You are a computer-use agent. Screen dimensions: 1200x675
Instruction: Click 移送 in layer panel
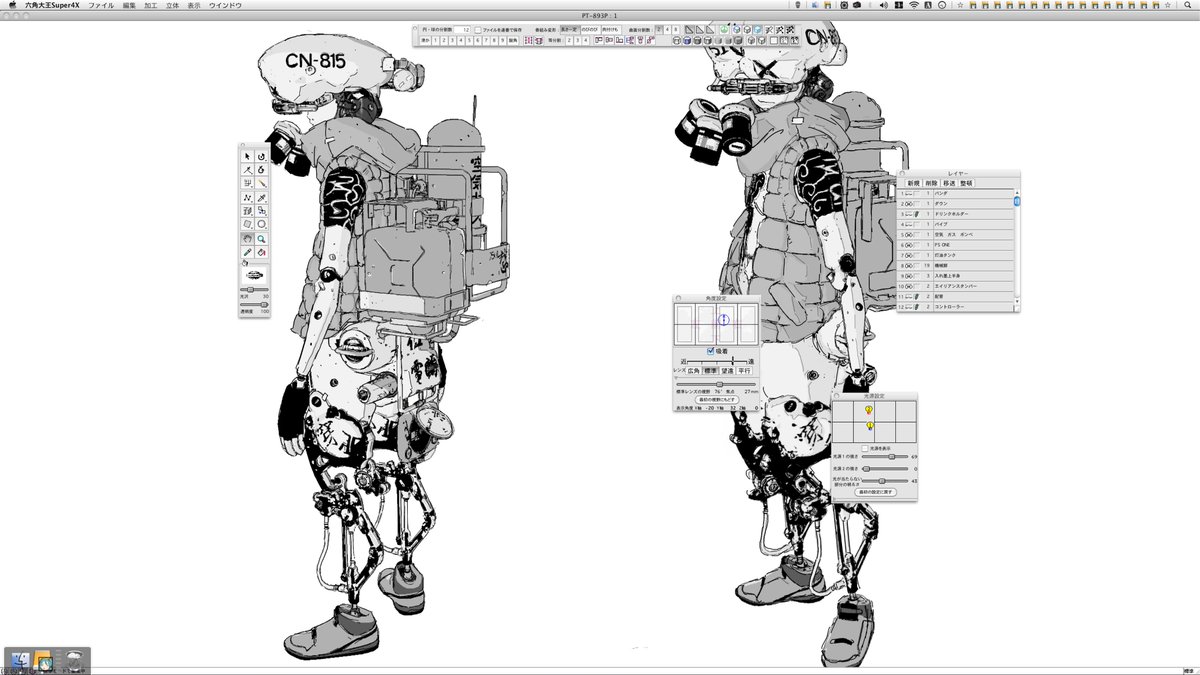949,183
